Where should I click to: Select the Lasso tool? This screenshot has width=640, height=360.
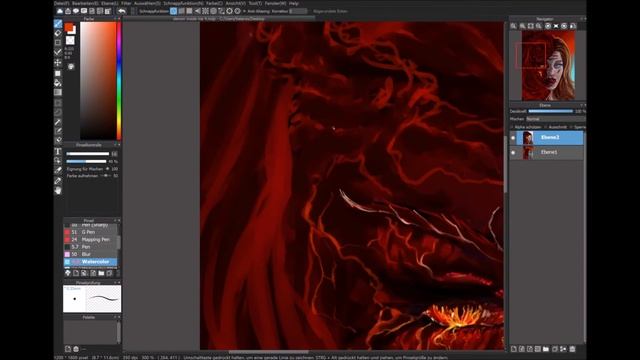click(58, 112)
